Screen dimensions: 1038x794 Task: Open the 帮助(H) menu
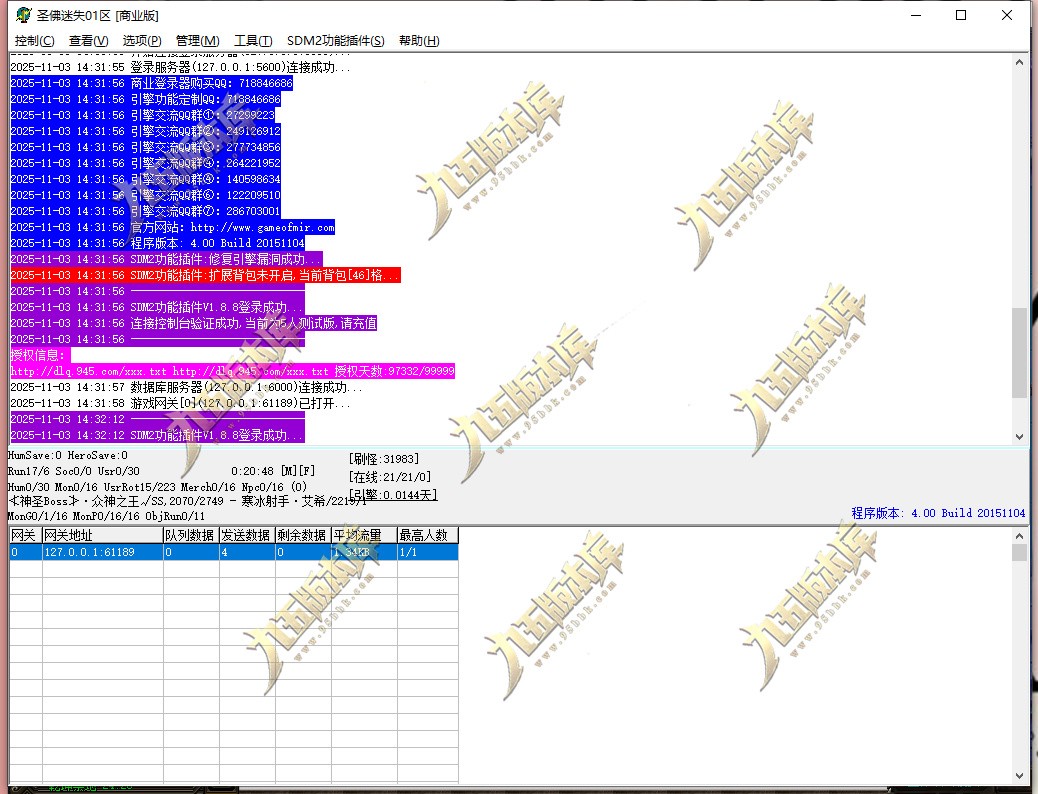click(x=419, y=41)
